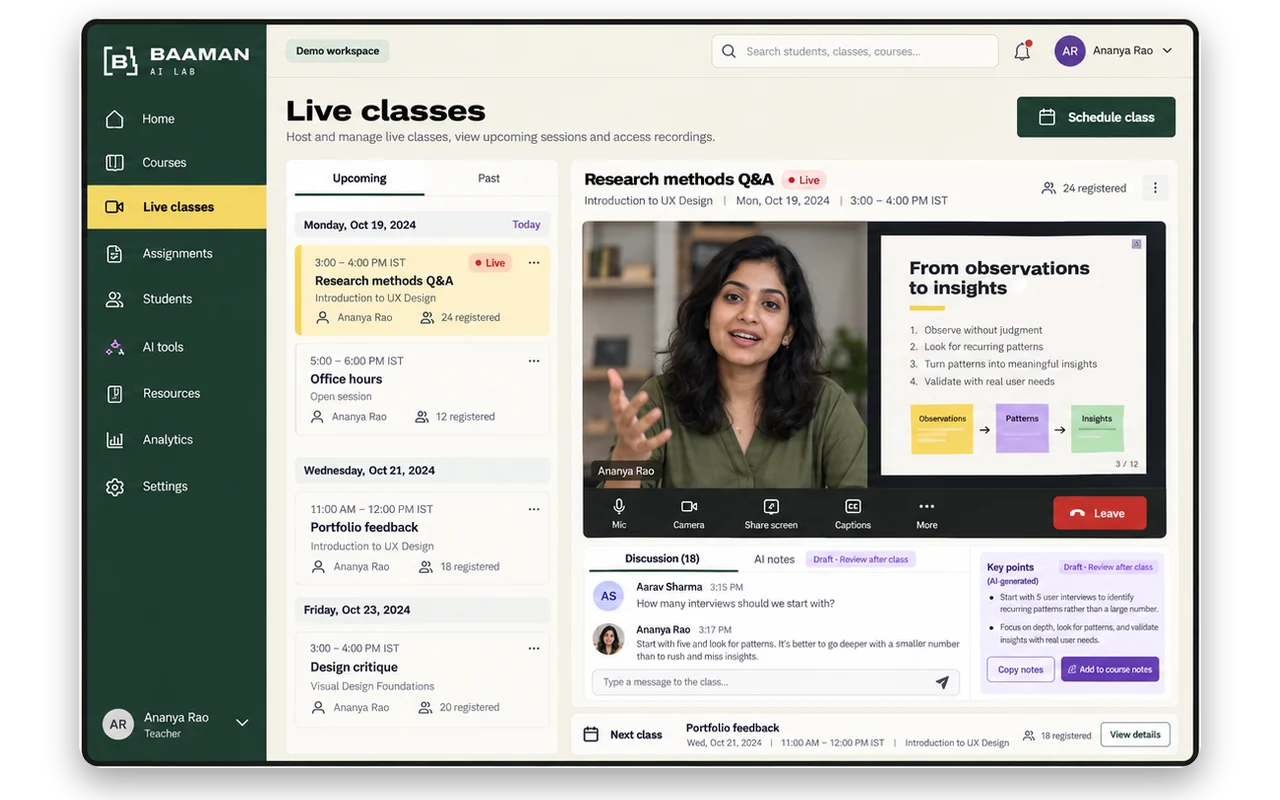The image size is (1280, 800).
Task: Open Assignments from the sidebar
Action: coord(177,253)
